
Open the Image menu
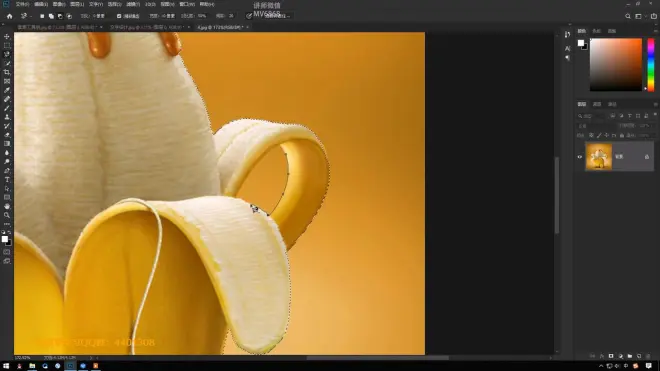59,4
